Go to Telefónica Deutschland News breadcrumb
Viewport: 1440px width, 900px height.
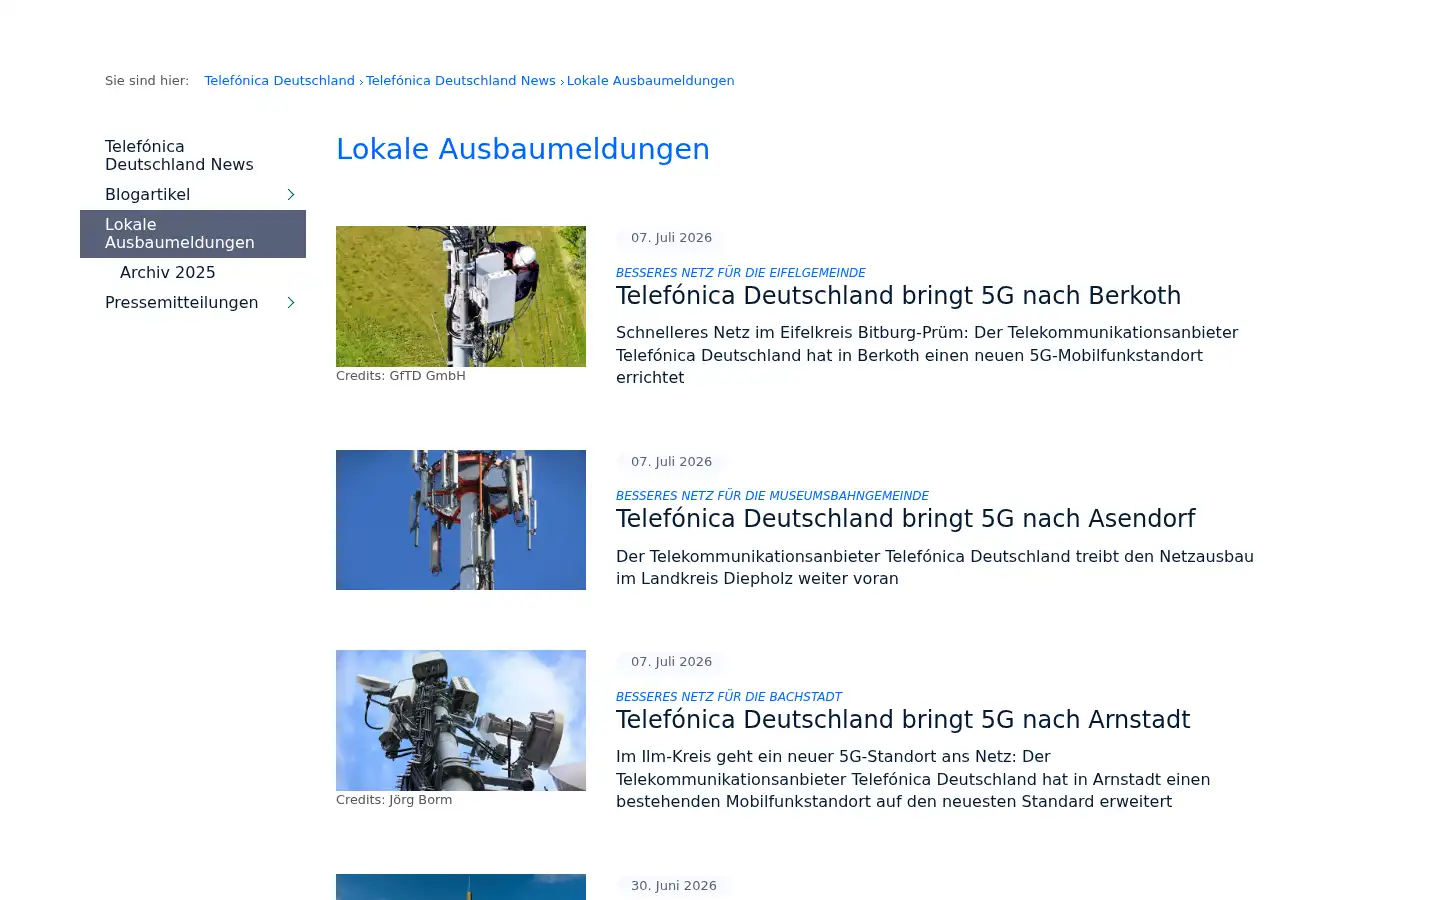tap(460, 81)
